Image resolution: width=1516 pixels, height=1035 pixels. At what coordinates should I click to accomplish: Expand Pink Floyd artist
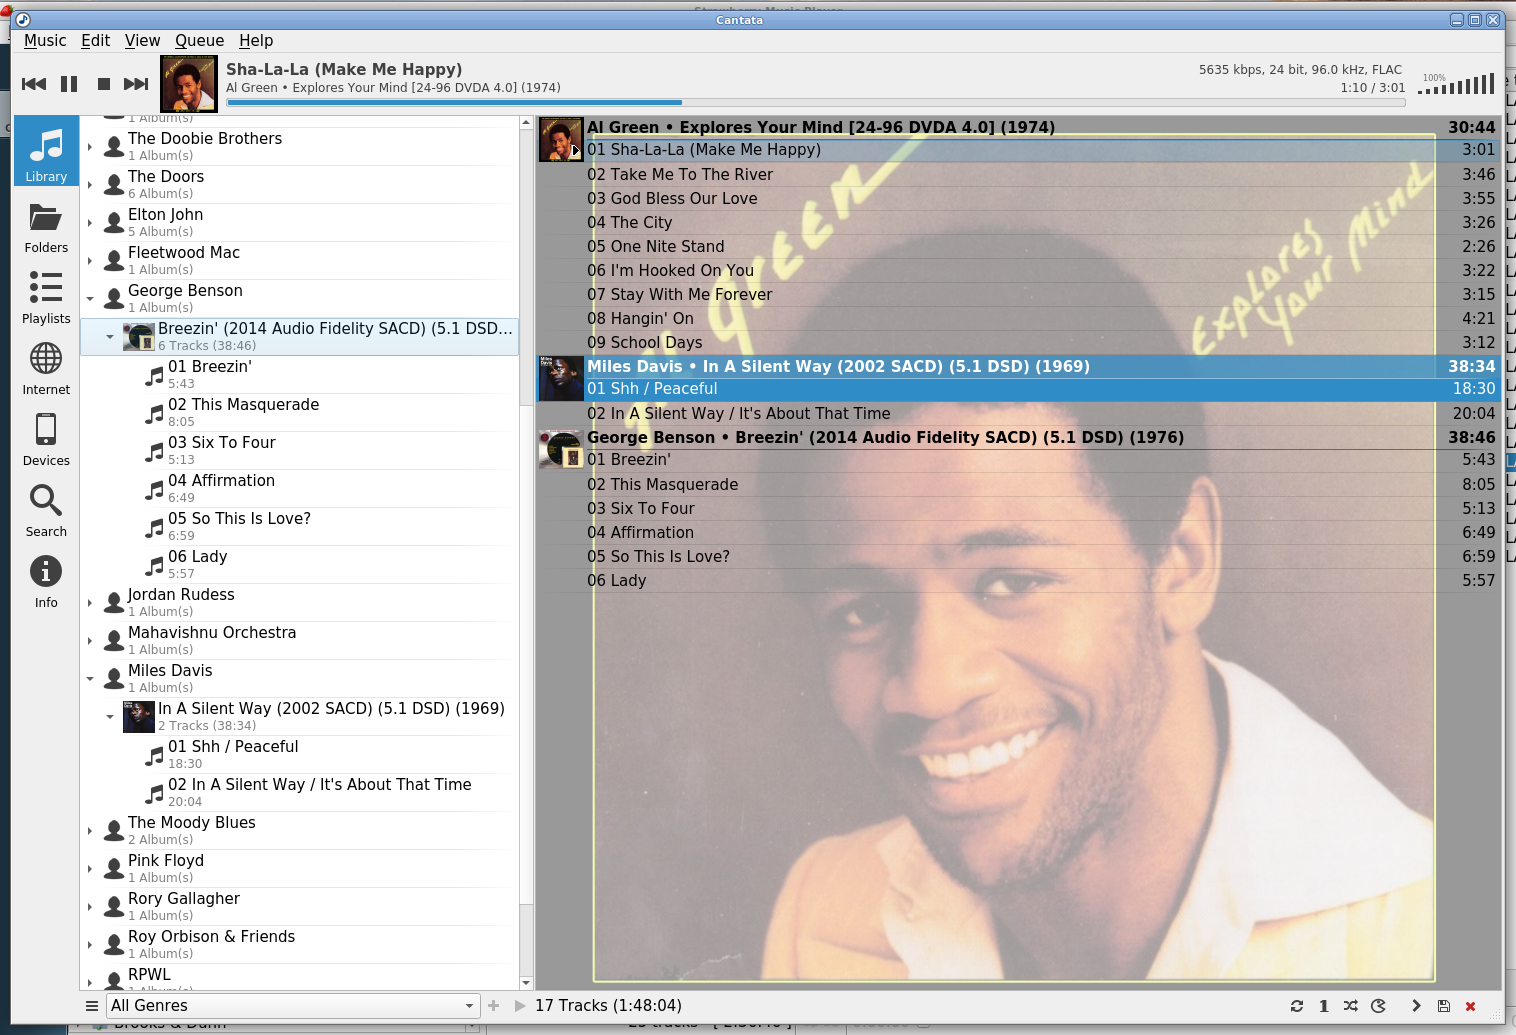tap(90, 869)
